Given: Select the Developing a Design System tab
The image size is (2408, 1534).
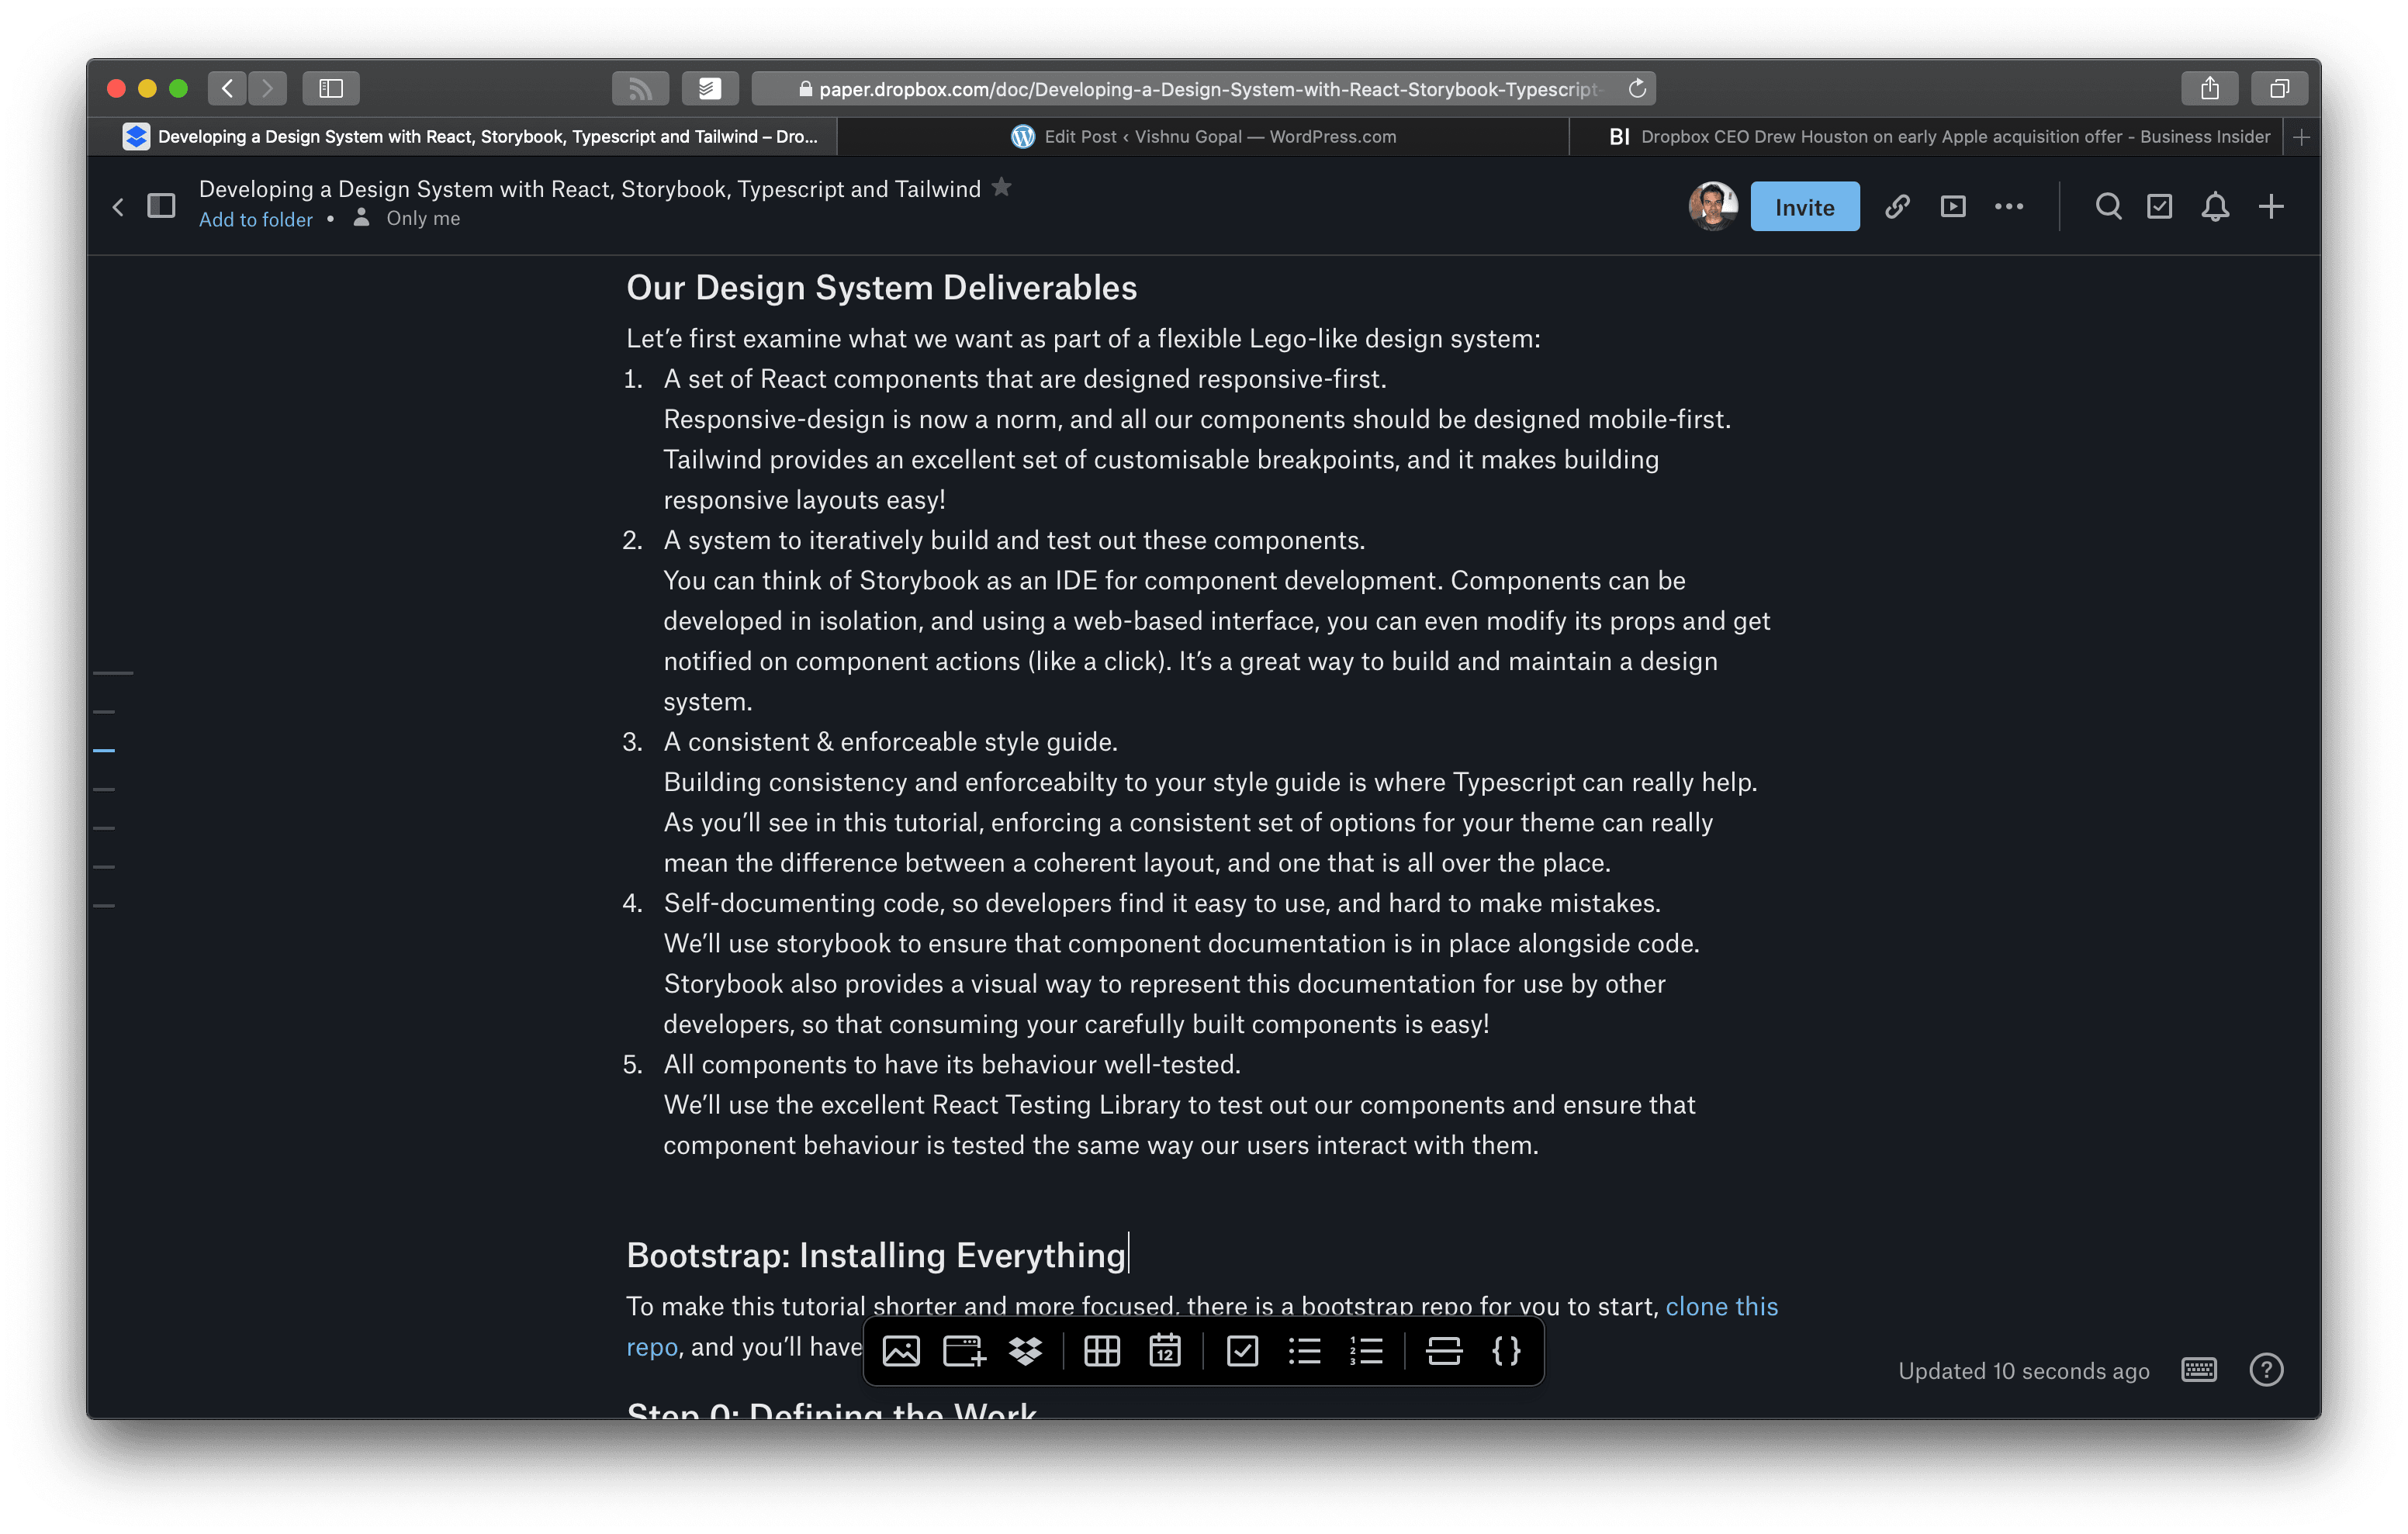Looking at the screenshot, I should click(x=462, y=137).
